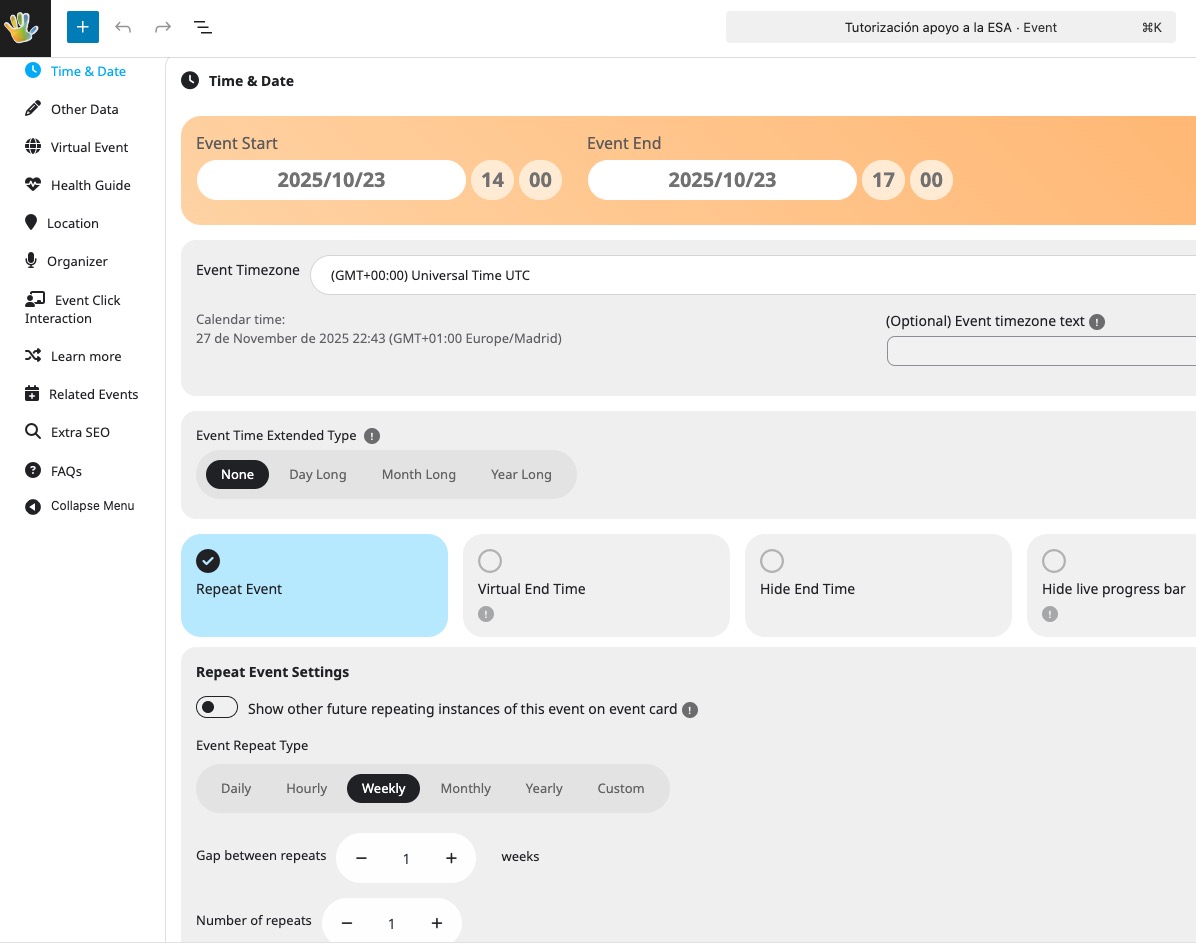Click the info icon under Virtual End Time
Screen dimensions: 1196x950
click(x=486, y=614)
